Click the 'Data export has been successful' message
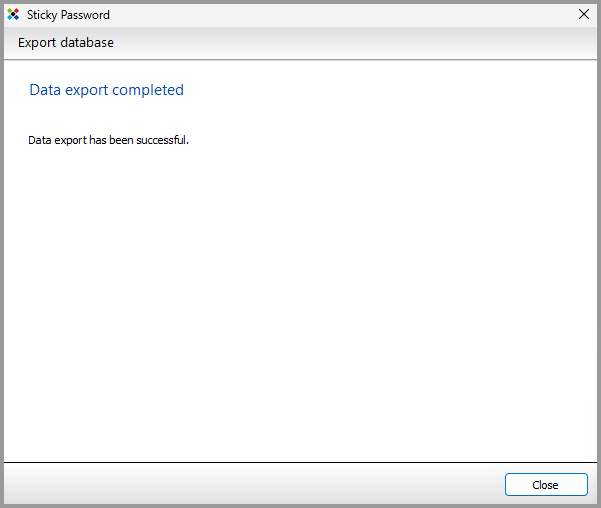 point(108,140)
